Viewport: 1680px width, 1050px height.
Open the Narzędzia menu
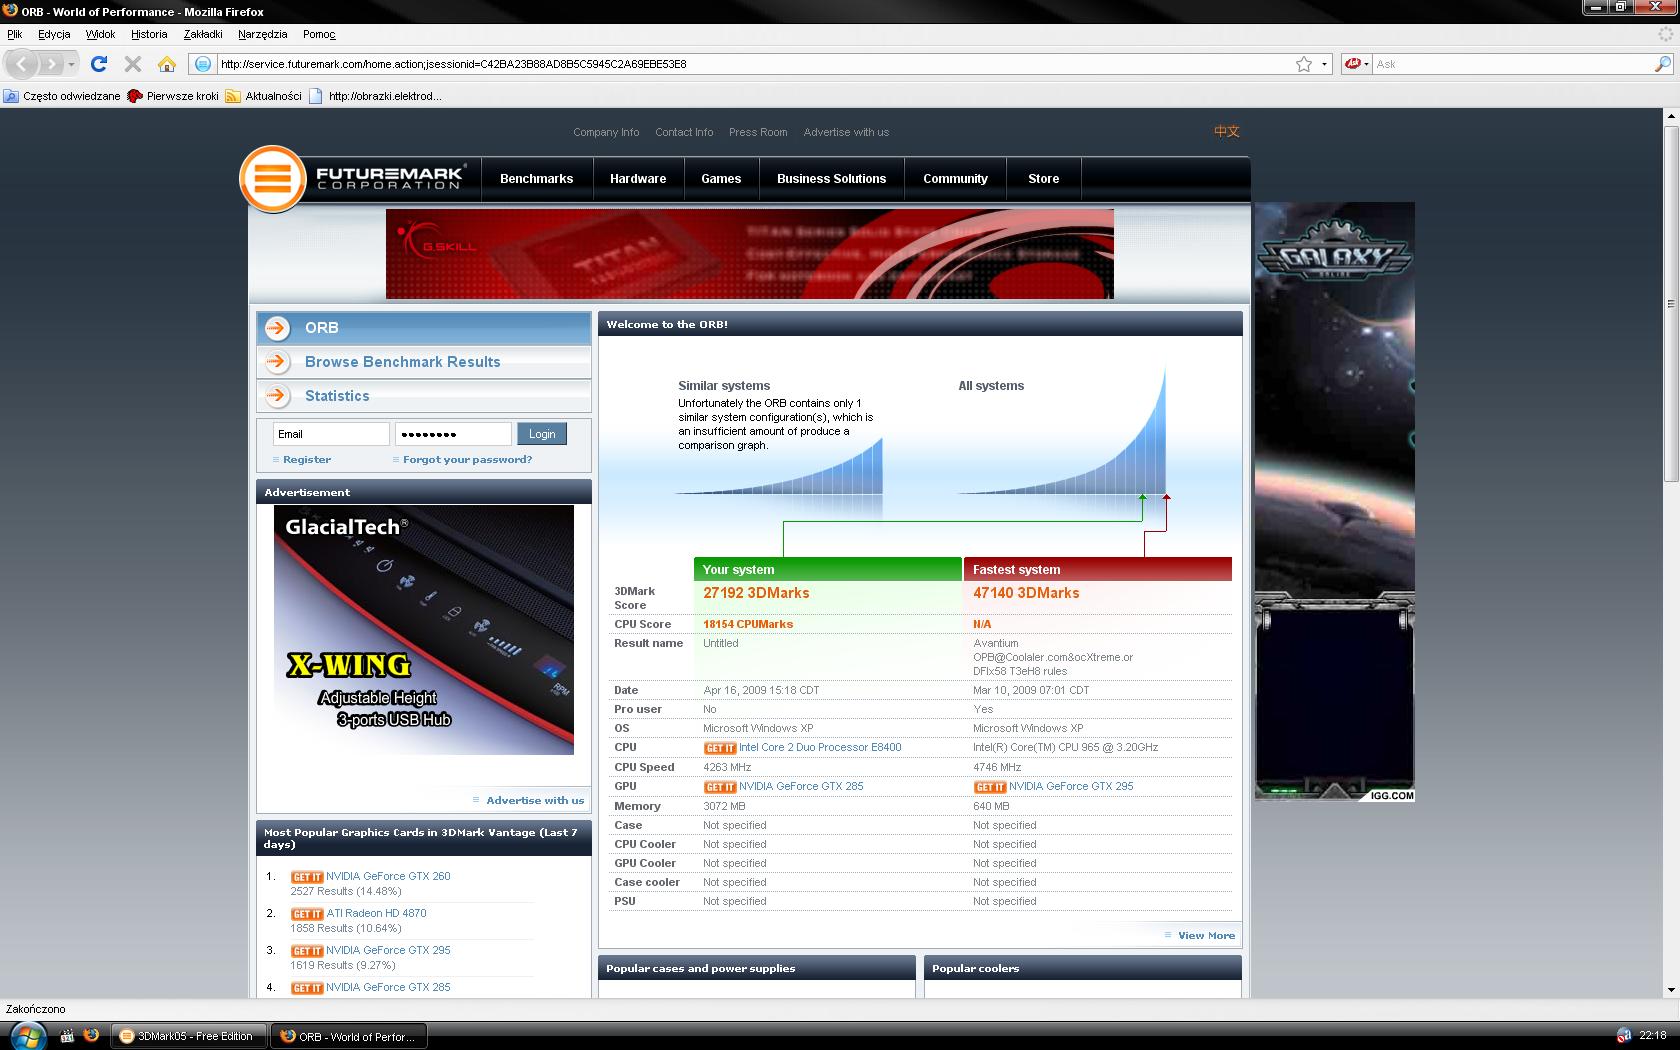click(x=263, y=34)
